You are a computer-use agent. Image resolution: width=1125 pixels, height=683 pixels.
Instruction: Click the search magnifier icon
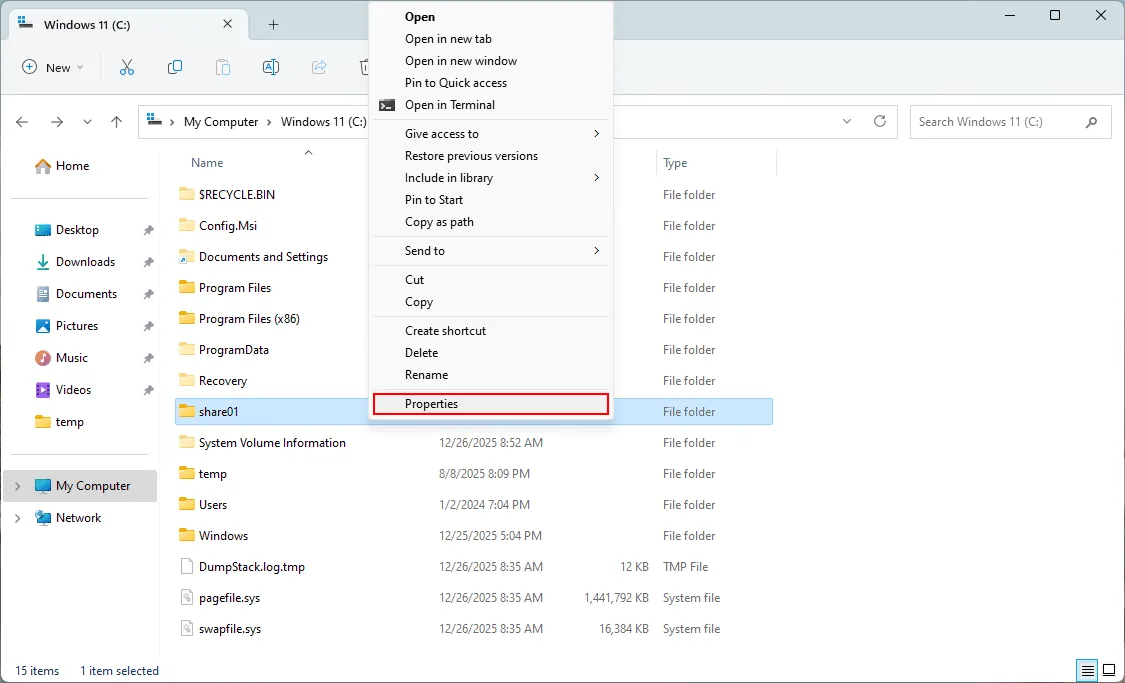point(1091,122)
